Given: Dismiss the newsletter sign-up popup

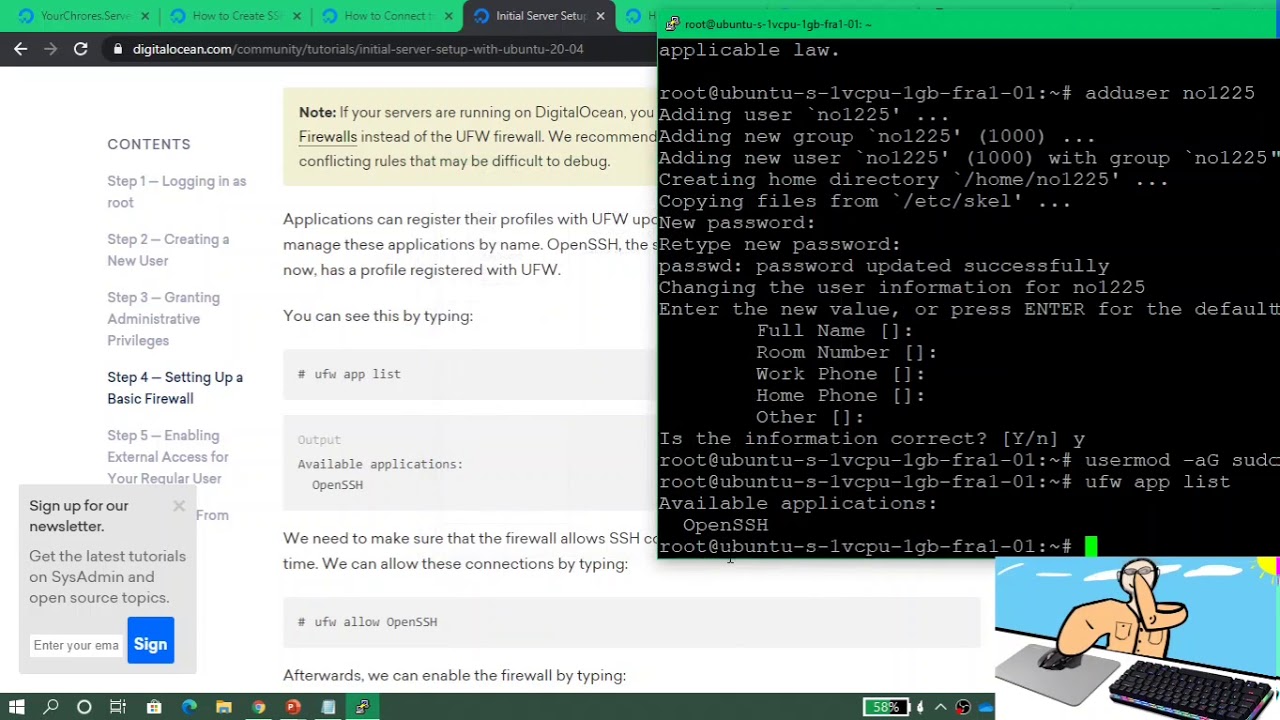Looking at the screenshot, I should pyautogui.click(x=179, y=506).
